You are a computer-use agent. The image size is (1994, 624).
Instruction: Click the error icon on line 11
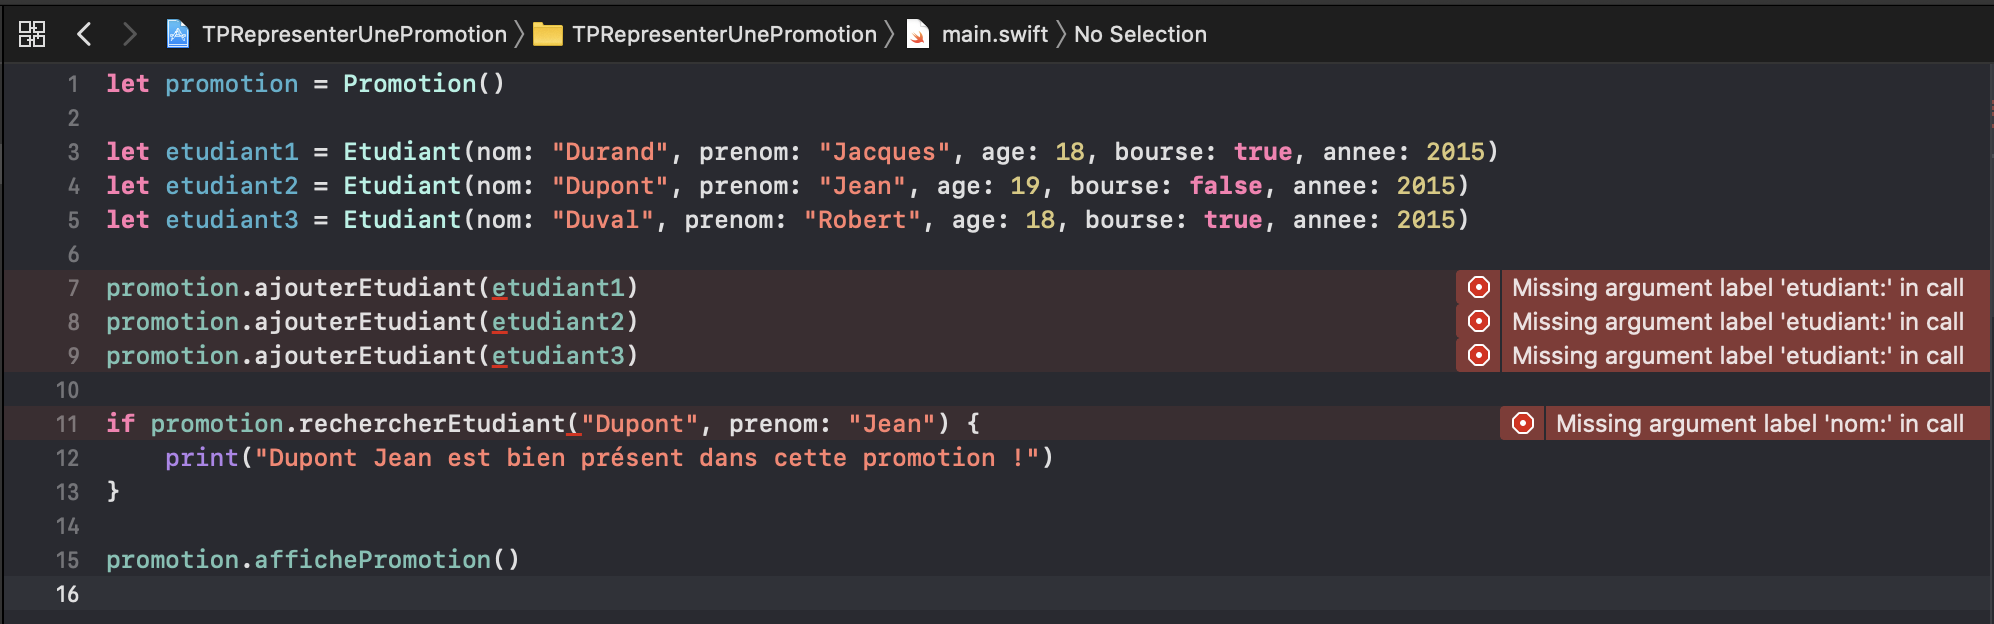tap(1523, 424)
